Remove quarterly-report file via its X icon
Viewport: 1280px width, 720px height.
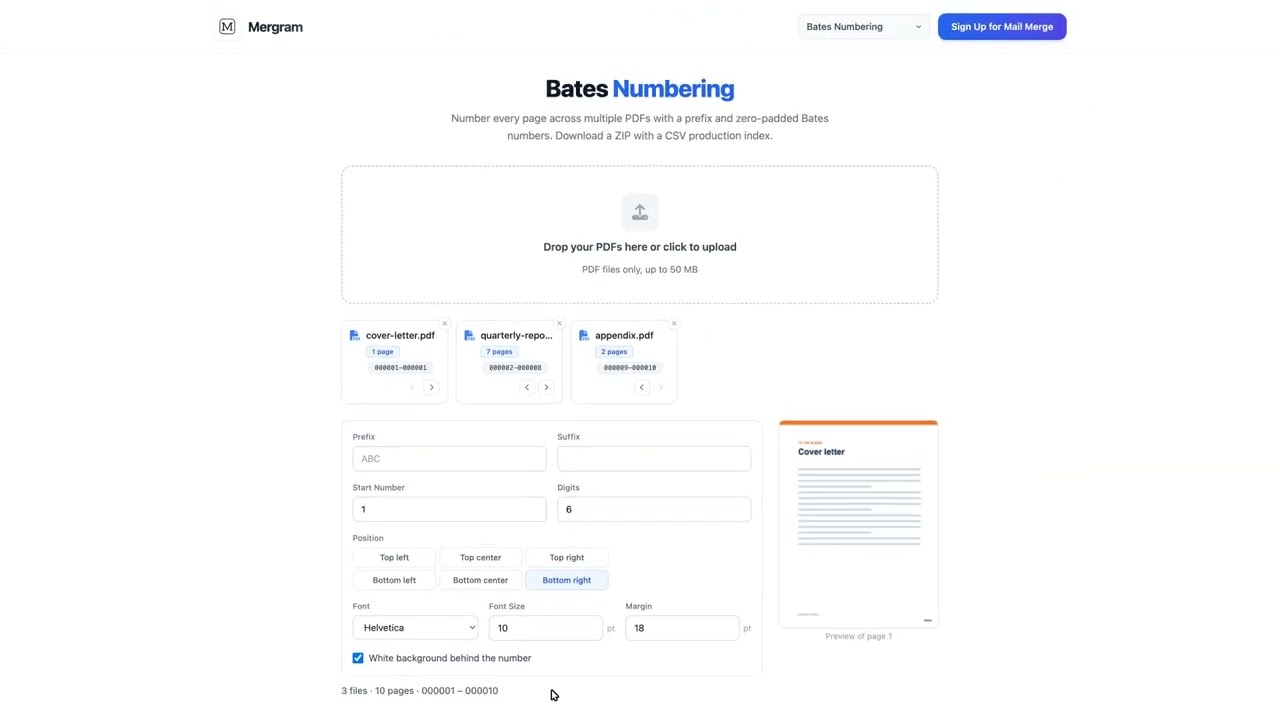tap(559, 324)
